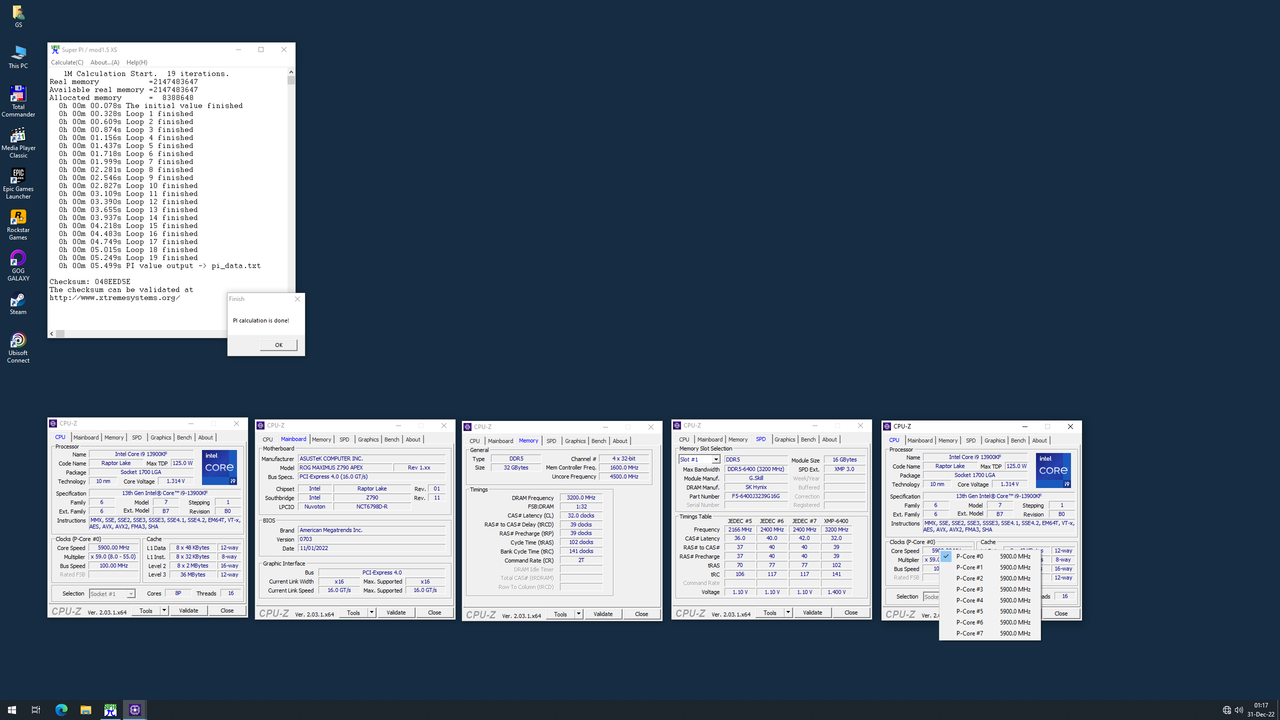Viewport: 1280px width, 720px height.
Task: Expand the Tools dropdown arrow in the Memory window
Action: coord(578,614)
